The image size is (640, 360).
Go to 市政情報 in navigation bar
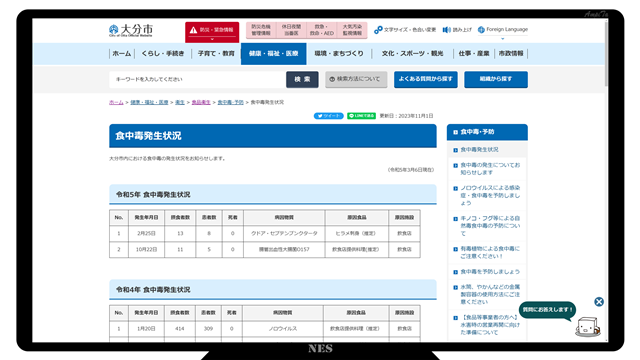tap(511, 53)
